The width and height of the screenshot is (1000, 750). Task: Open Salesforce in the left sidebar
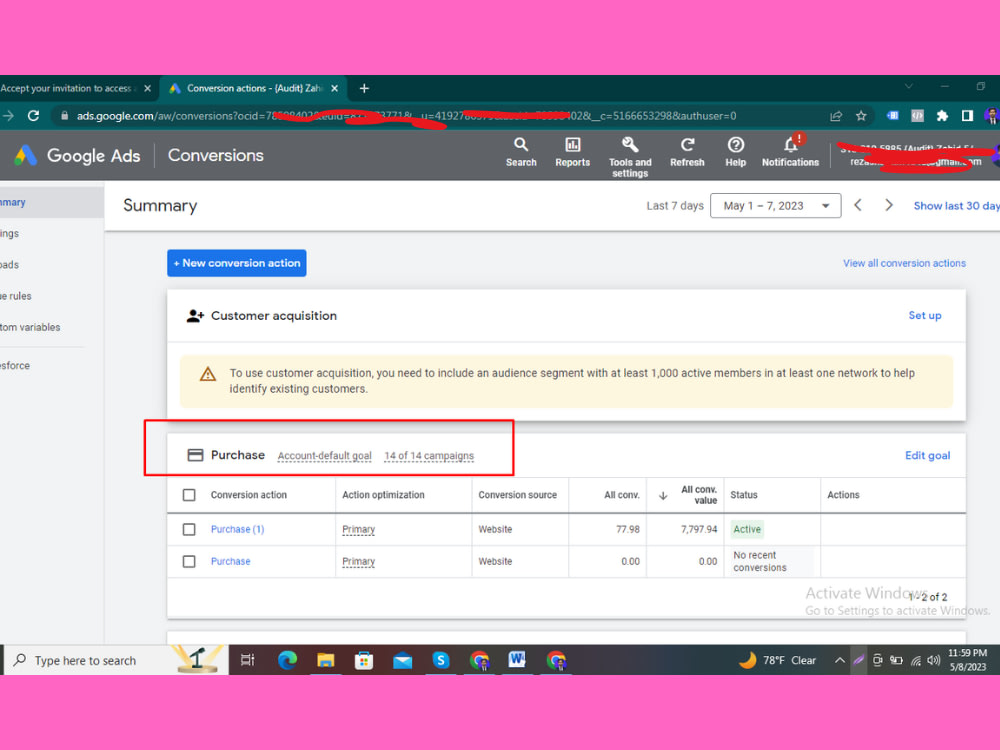pyautogui.click(x=15, y=365)
